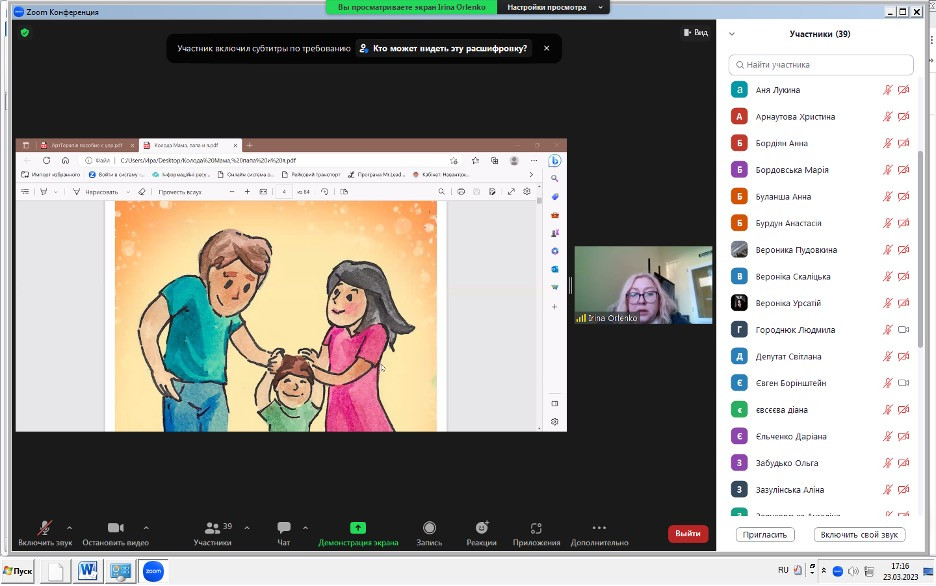Open the Chat (Чат) panel icon
This screenshot has width=936, height=586.
(x=283, y=528)
